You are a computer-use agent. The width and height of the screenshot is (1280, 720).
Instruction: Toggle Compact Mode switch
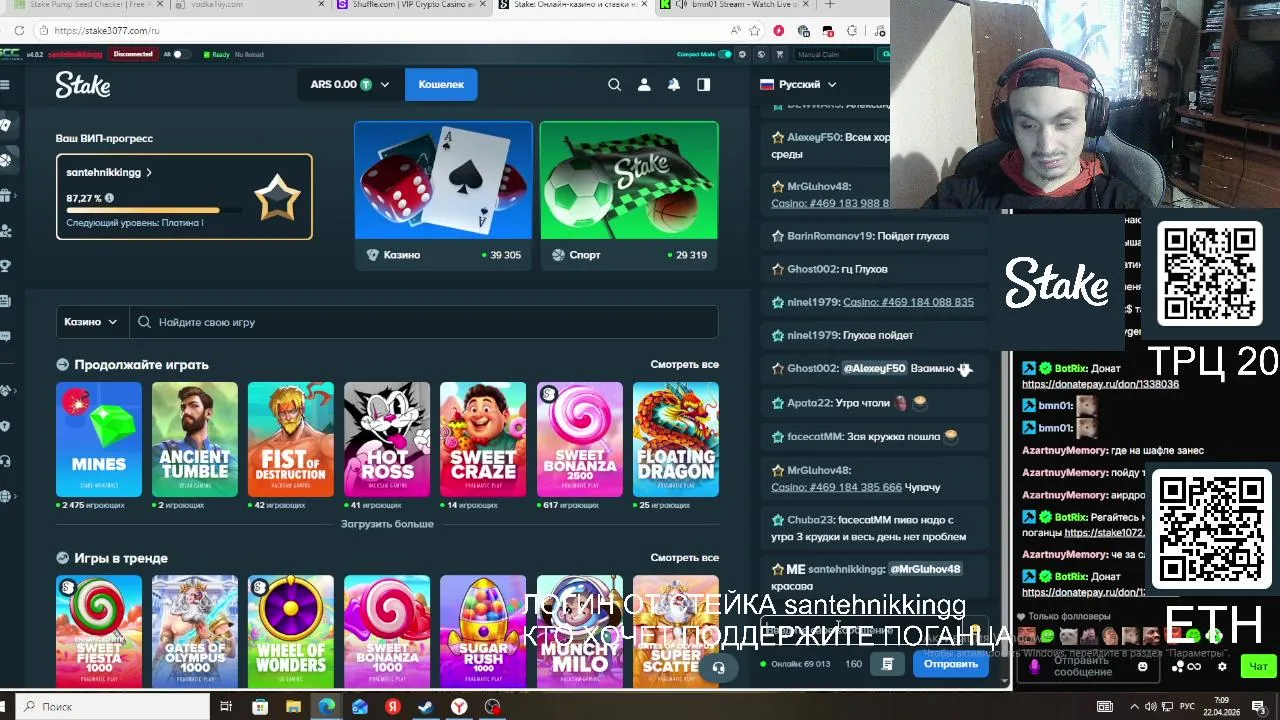pos(725,54)
